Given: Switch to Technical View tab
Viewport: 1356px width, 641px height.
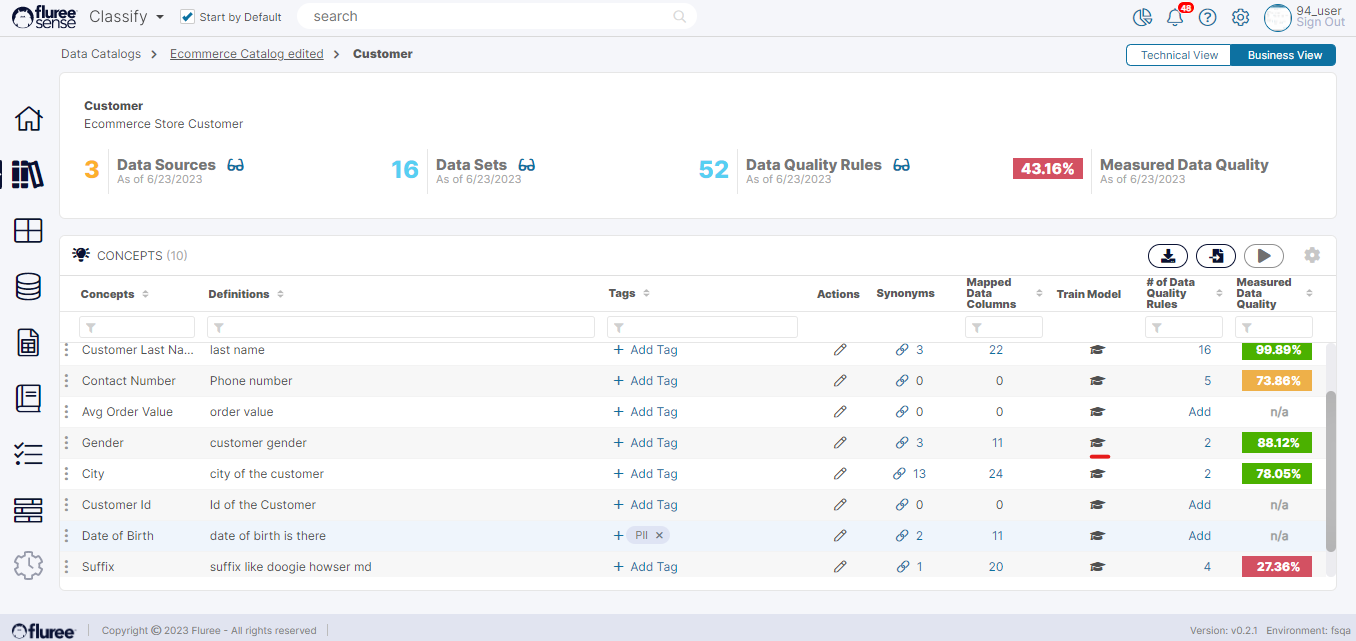Looking at the screenshot, I should [1179, 55].
